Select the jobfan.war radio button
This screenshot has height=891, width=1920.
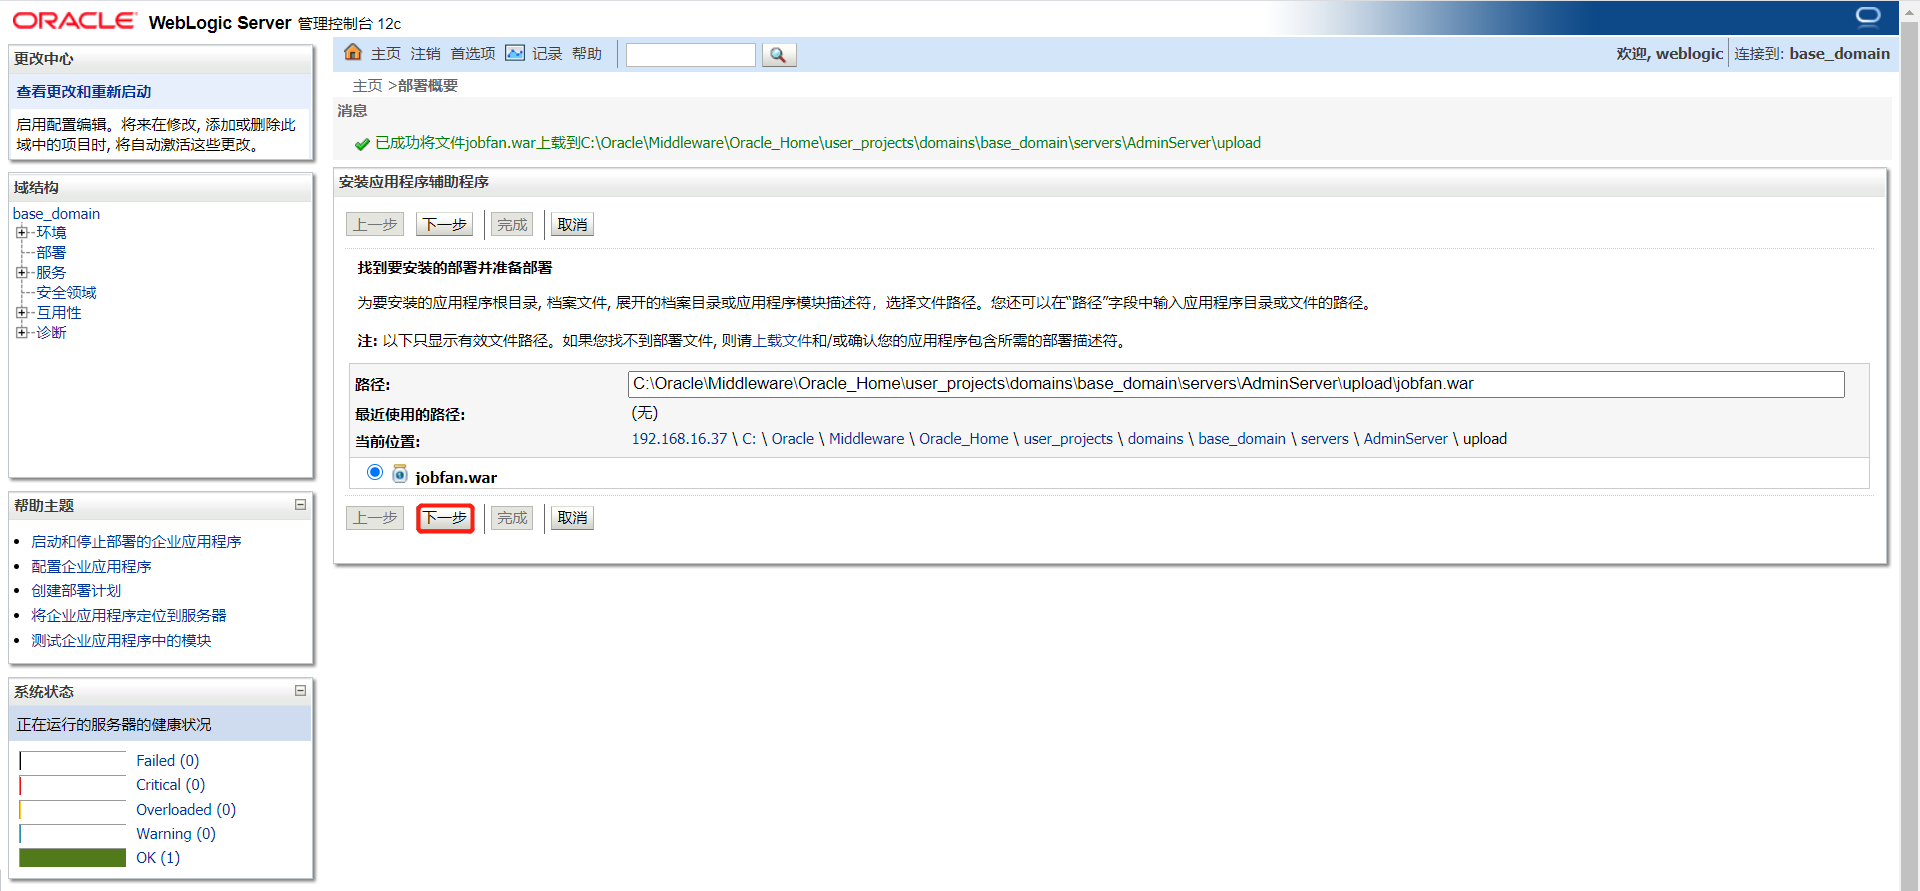coord(375,472)
